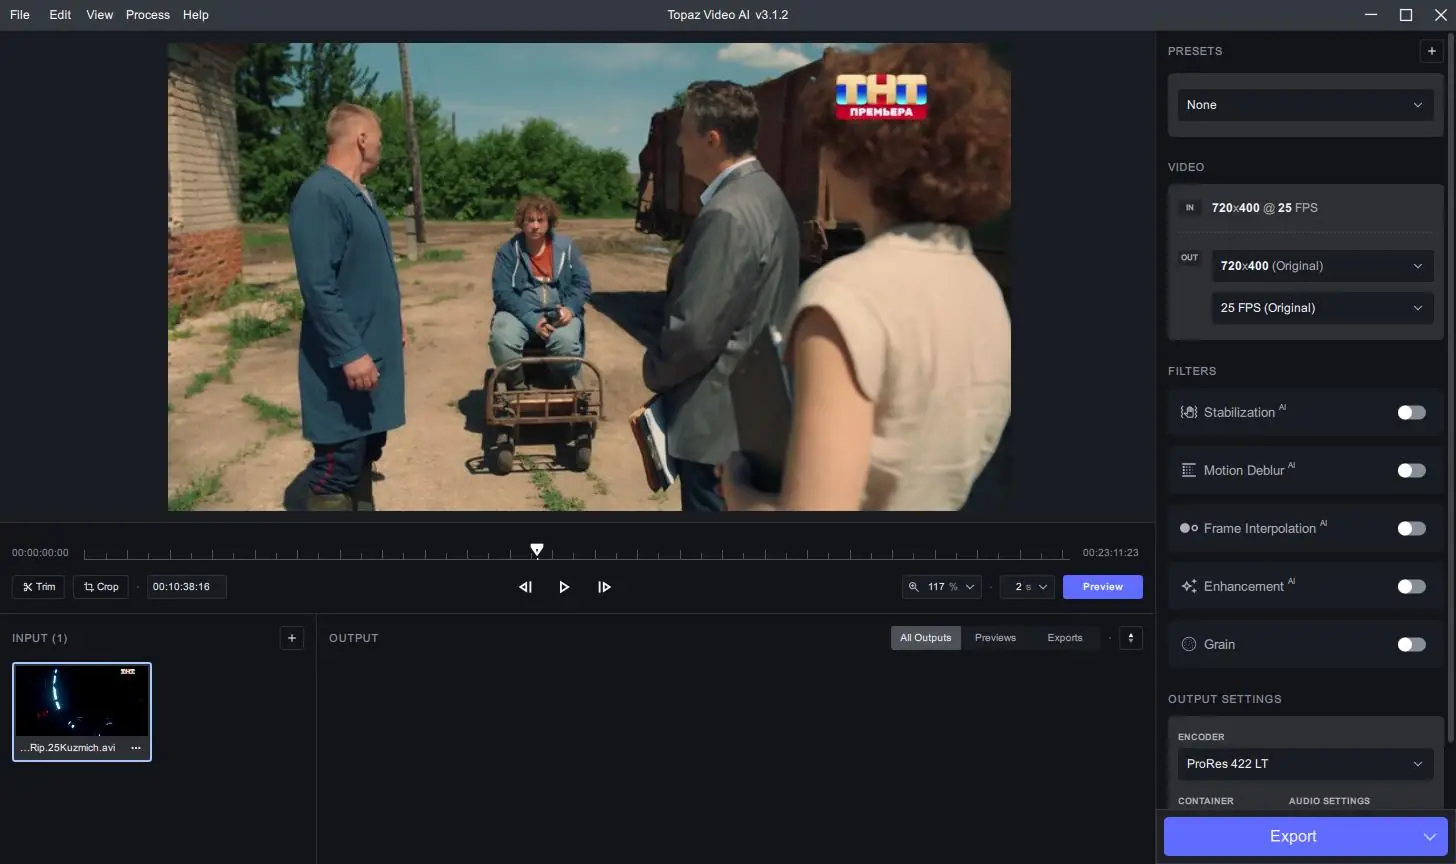The image size is (1456, 864).
Task: Switch to All Outputs tab
Action: (x=926, y=638)
